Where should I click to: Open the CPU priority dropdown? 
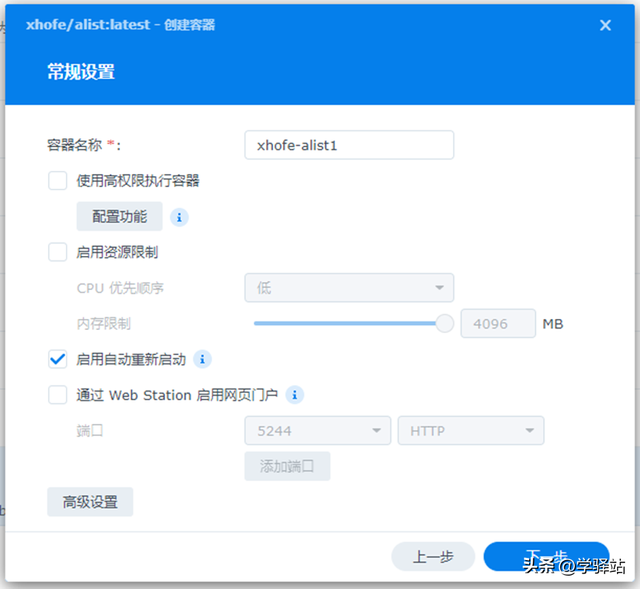point(349,288)
